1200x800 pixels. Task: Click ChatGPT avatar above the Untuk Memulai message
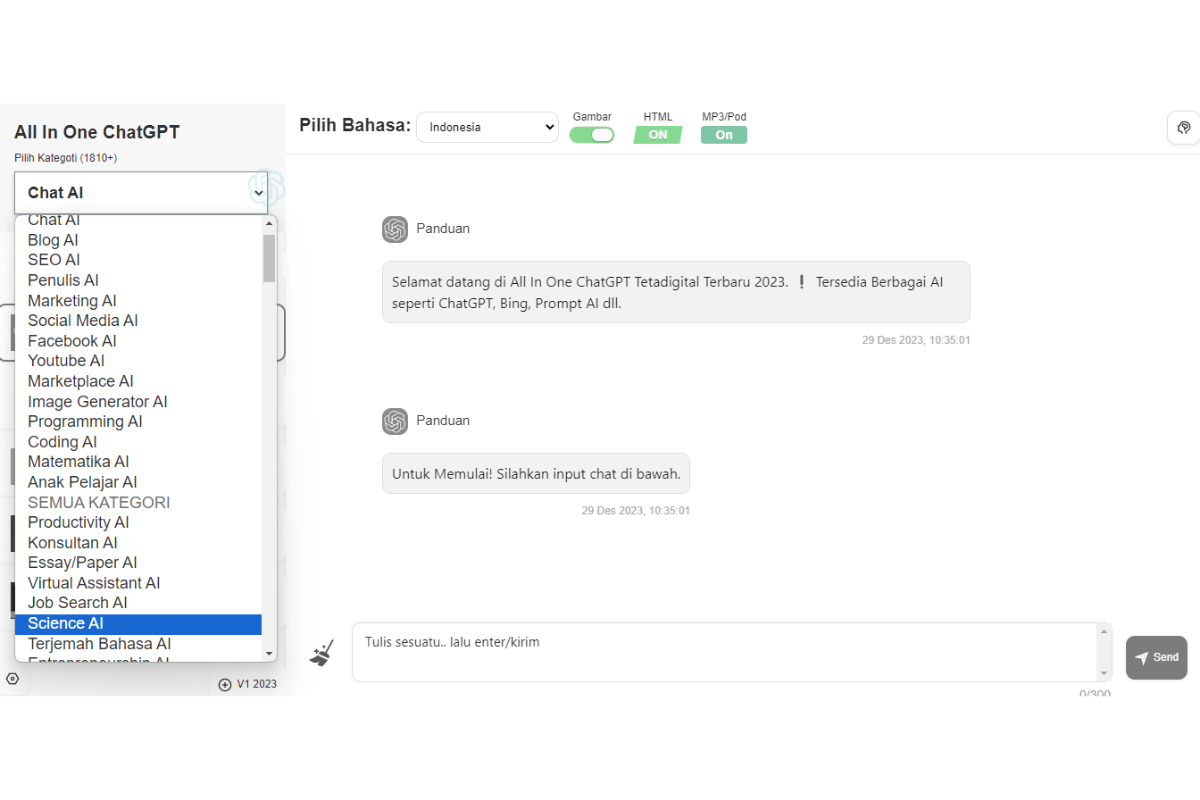tap(395, 421)
